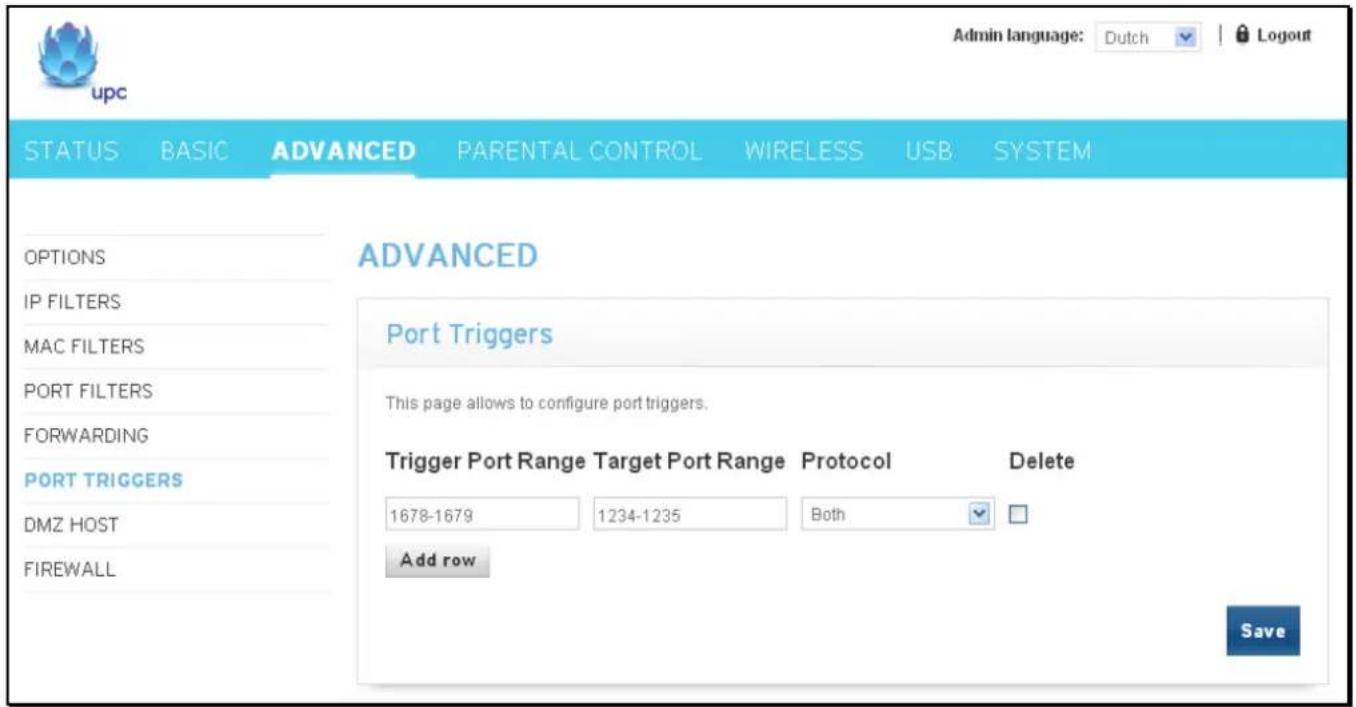Open the BASIC tab
Viewport: 1356px width, 707px height.
point(196,153)
